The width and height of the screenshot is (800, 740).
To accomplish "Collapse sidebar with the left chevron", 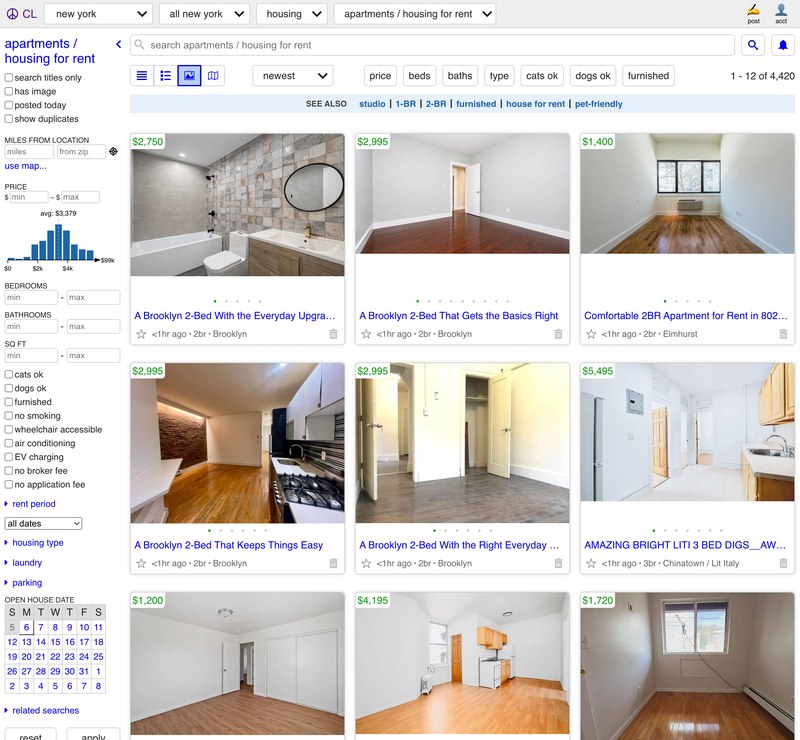I will [119, 44].
